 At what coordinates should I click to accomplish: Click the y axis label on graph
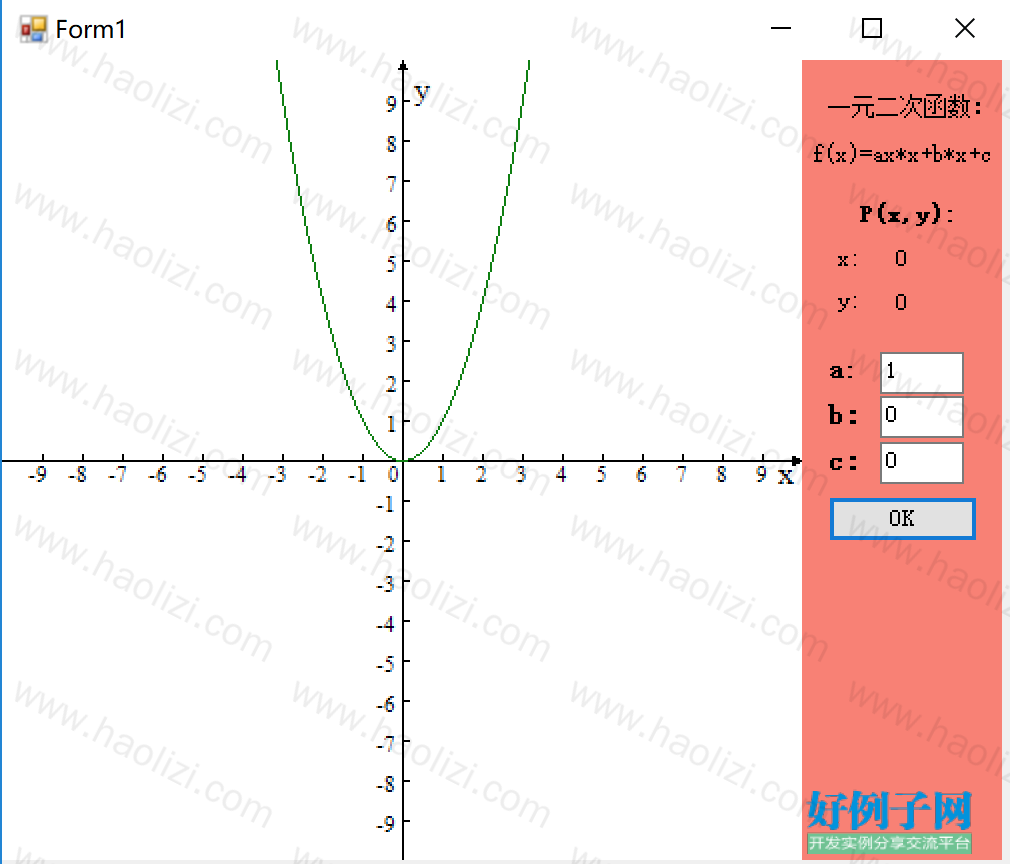click(421, 93)
